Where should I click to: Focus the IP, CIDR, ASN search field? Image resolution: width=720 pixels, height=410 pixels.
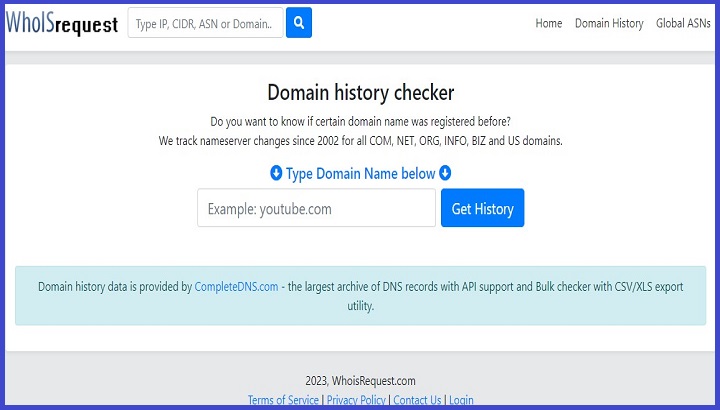[206, 23]
